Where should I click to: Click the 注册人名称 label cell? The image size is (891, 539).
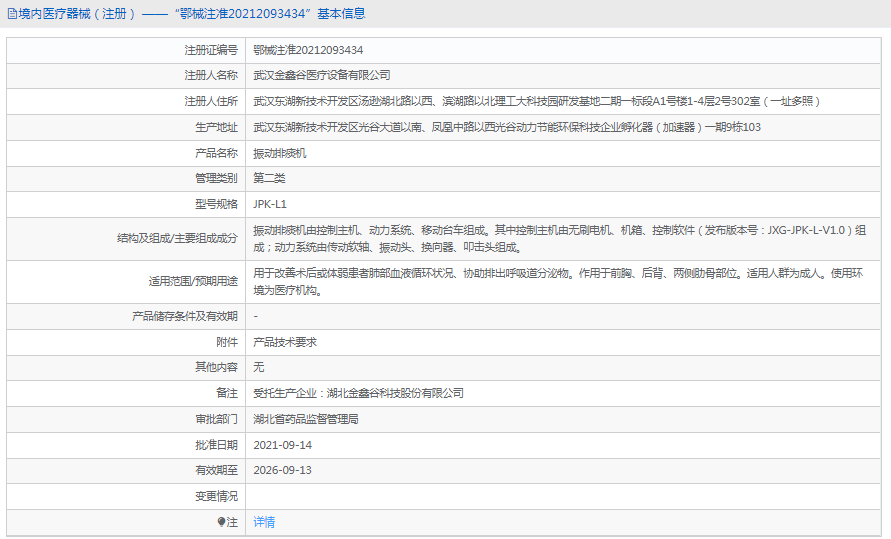(126, 75)
